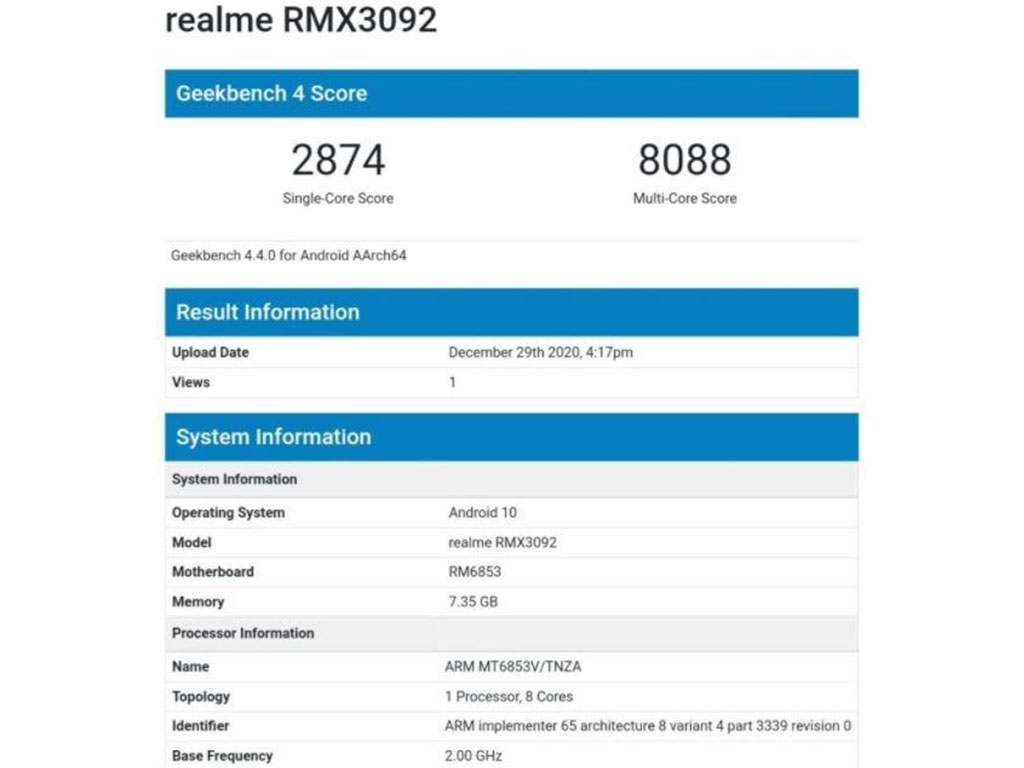
Task: Click the Base Frequency label
Action: click(x=222, y=756)
